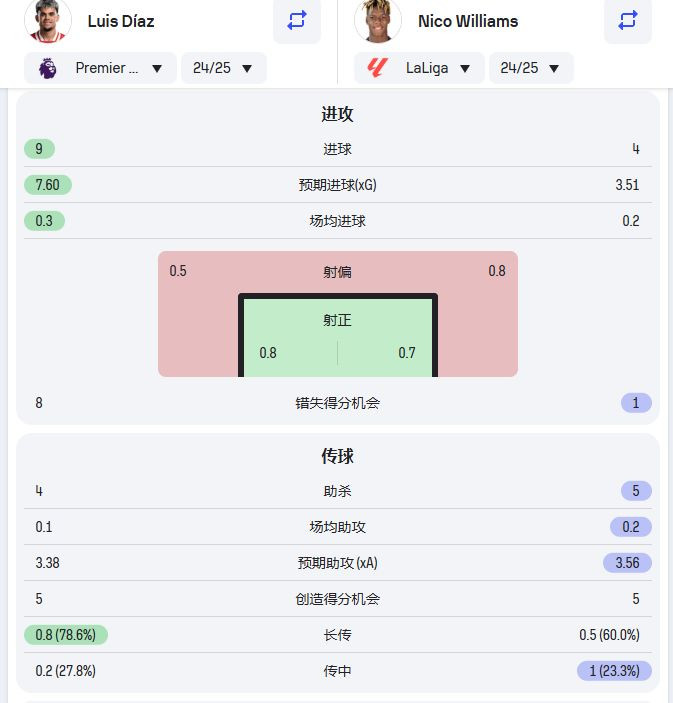Click the 错失得分机会 stat row label
This screenshot has height=703, width=673.
[x=337, y=403]
